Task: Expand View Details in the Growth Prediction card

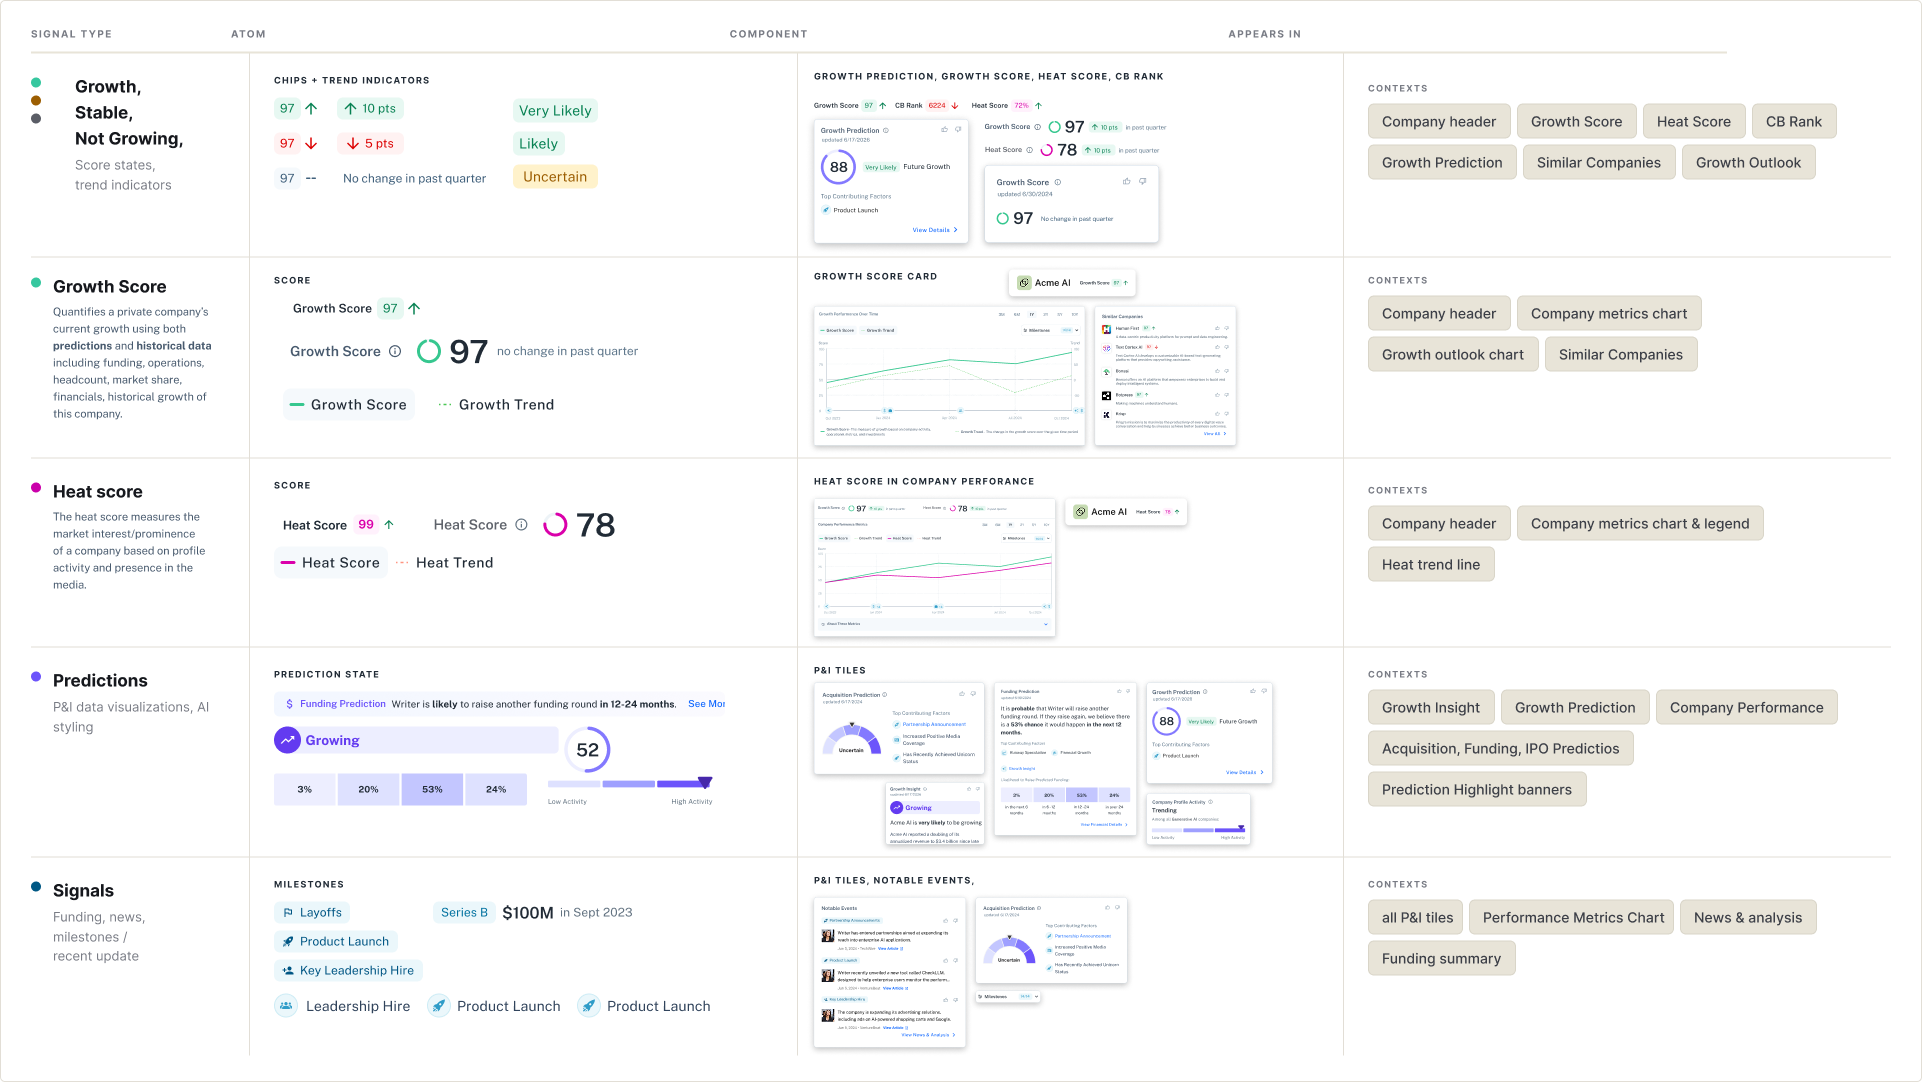Action: pyautogui.click(x=935, y=230)
